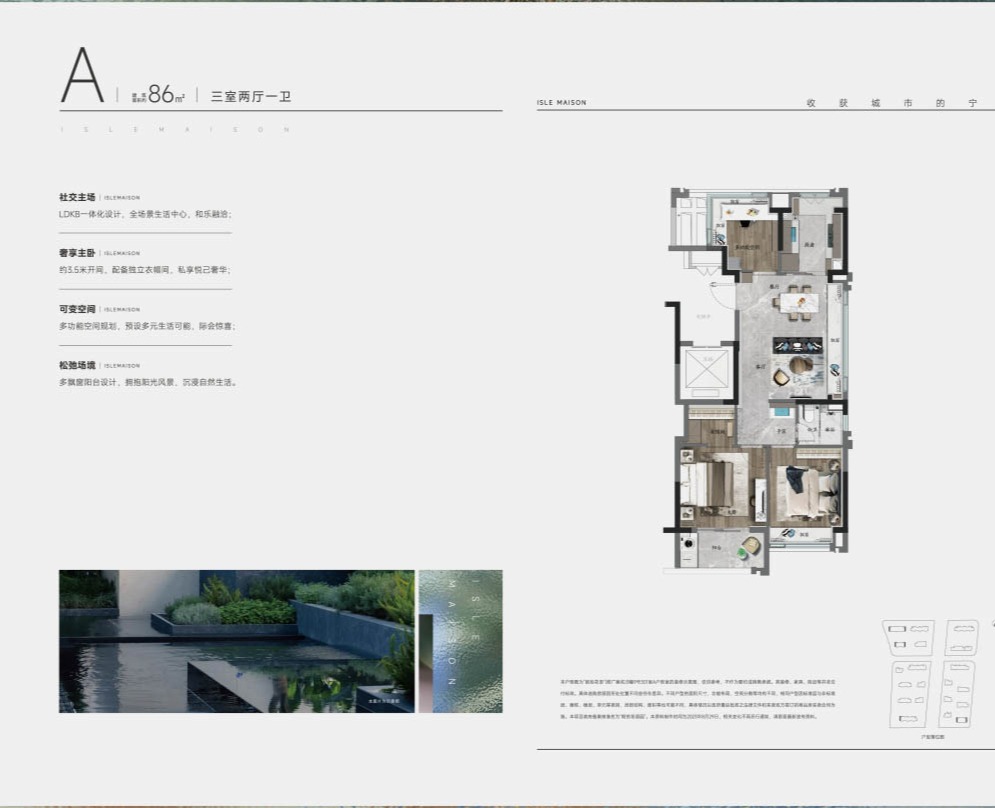Screen dimensions: 995x808
Task: Click the 多飘窗阳台设计 description line
Action: (148, 382)
